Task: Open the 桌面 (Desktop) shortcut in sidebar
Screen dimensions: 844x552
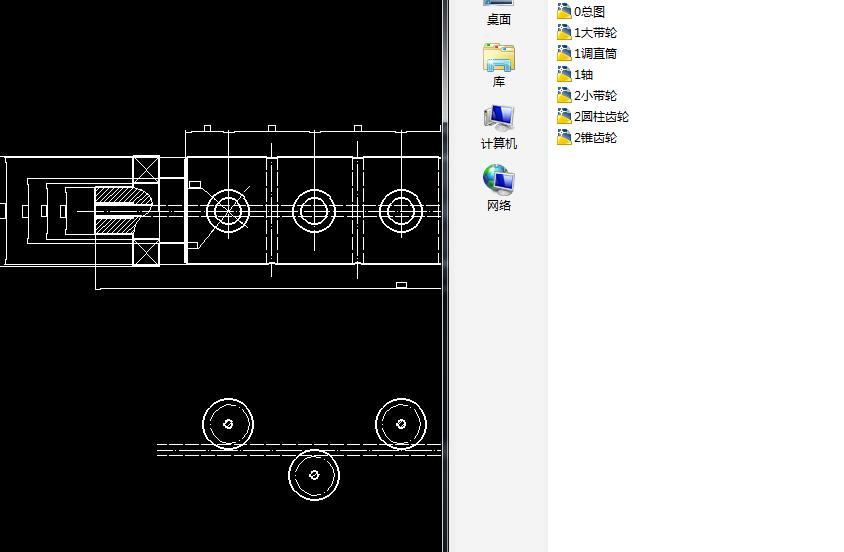Action: click(x=498, y=13)
